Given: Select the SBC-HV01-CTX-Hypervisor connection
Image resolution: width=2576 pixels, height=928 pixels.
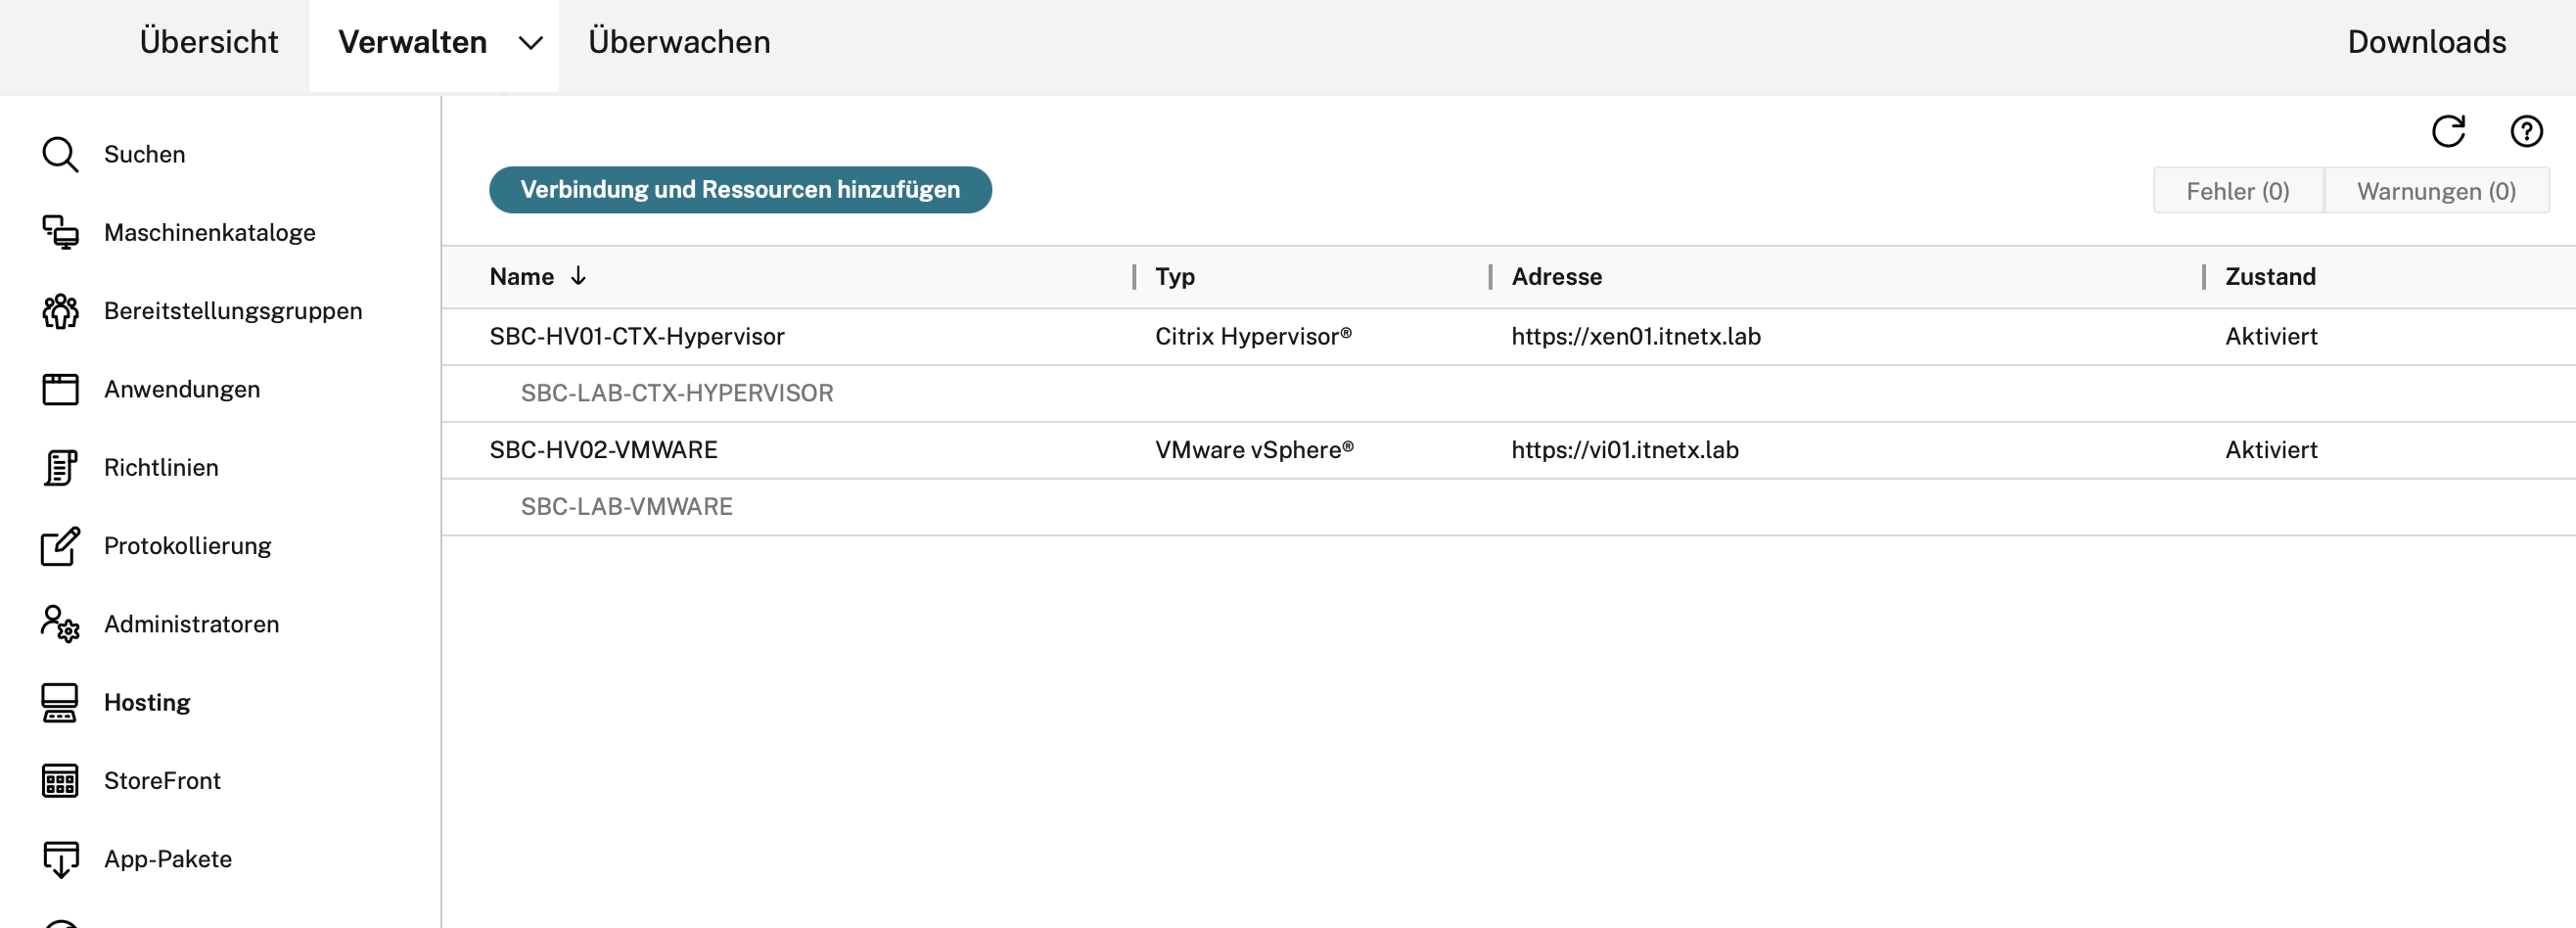Looking at the screenshot, I should click(x=637, y=337).
